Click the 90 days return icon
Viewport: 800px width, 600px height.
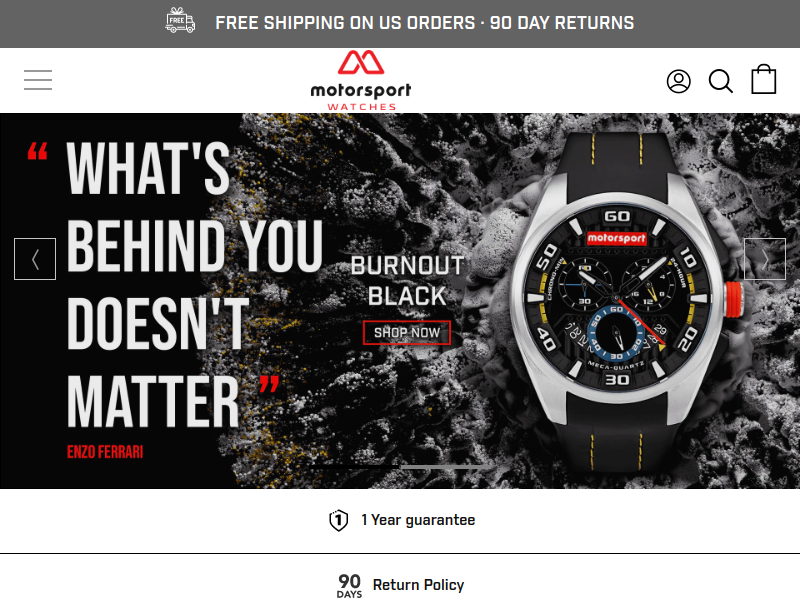pos(349,585)
